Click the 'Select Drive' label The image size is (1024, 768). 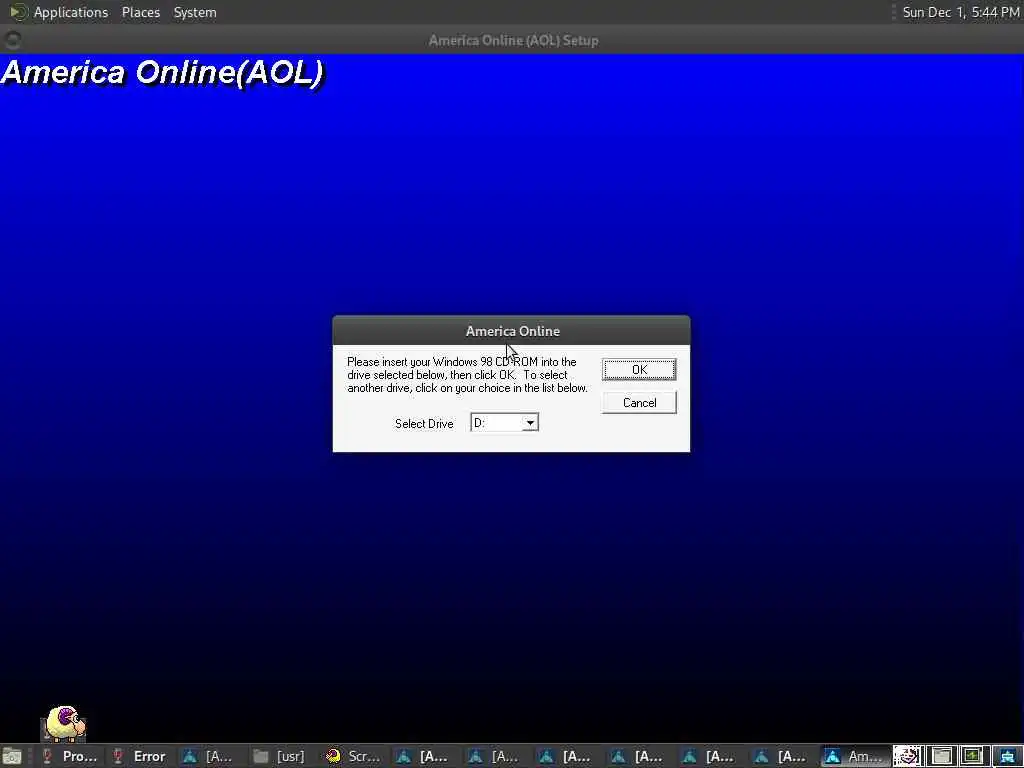pyautogui.click(x=424, y=424)
